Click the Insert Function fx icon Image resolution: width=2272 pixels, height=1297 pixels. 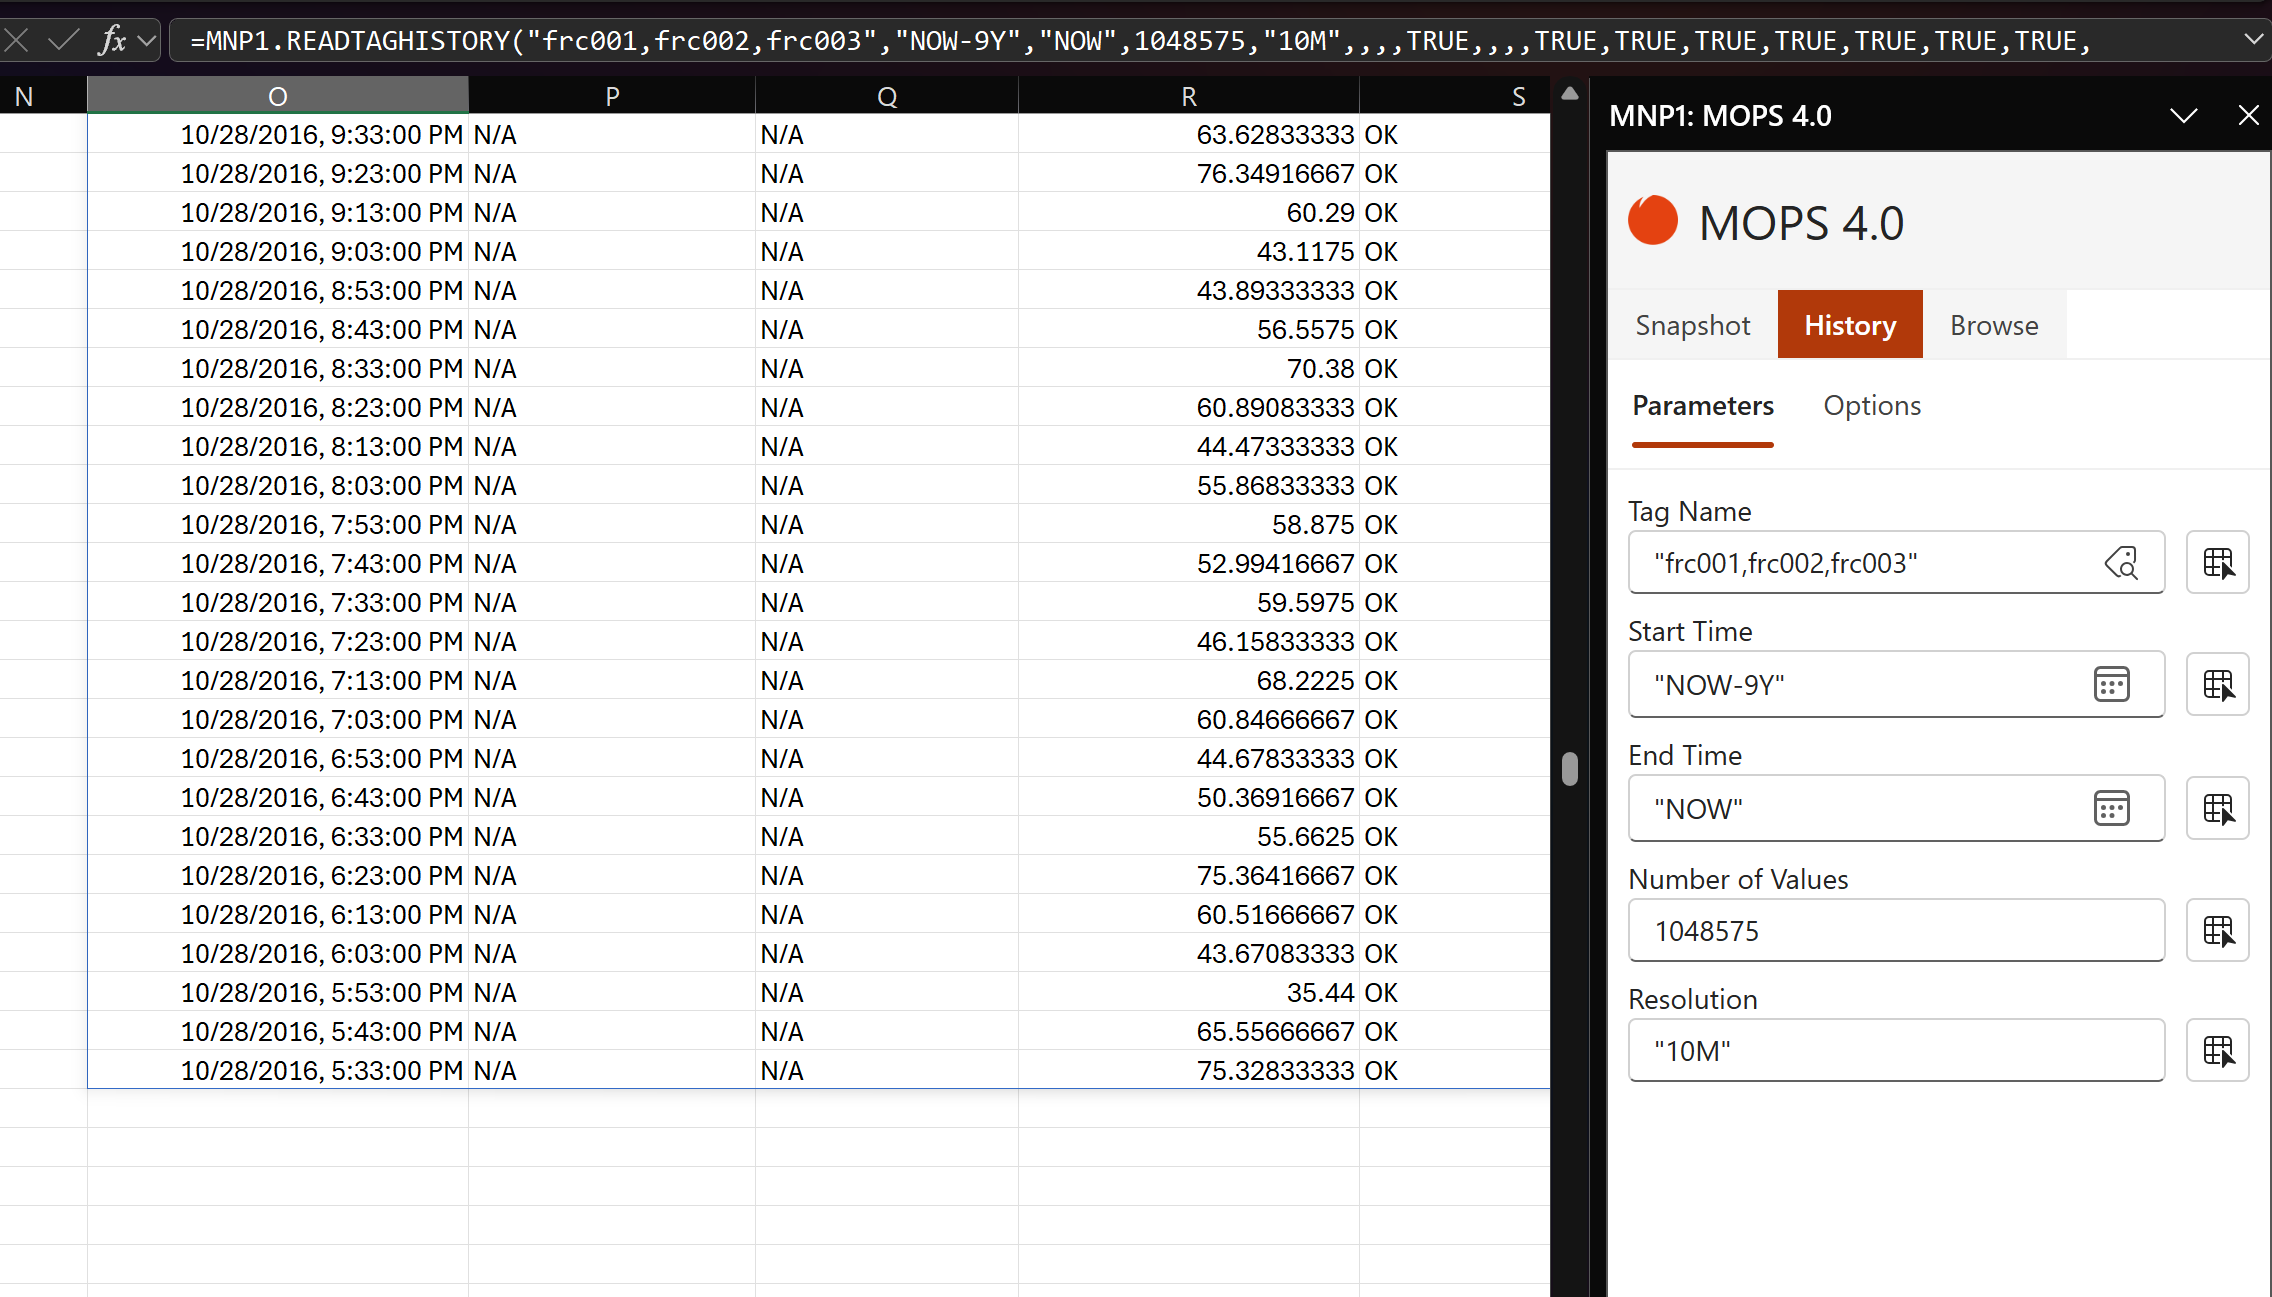tap(113, 40)
